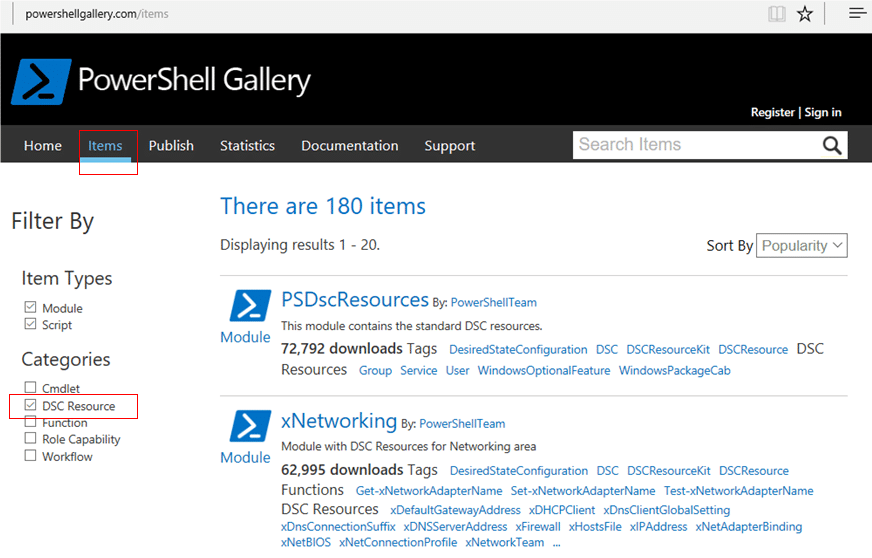The image size is (872, 558).
Task: Click the Sign in link
Action: [x=823, y=112]
